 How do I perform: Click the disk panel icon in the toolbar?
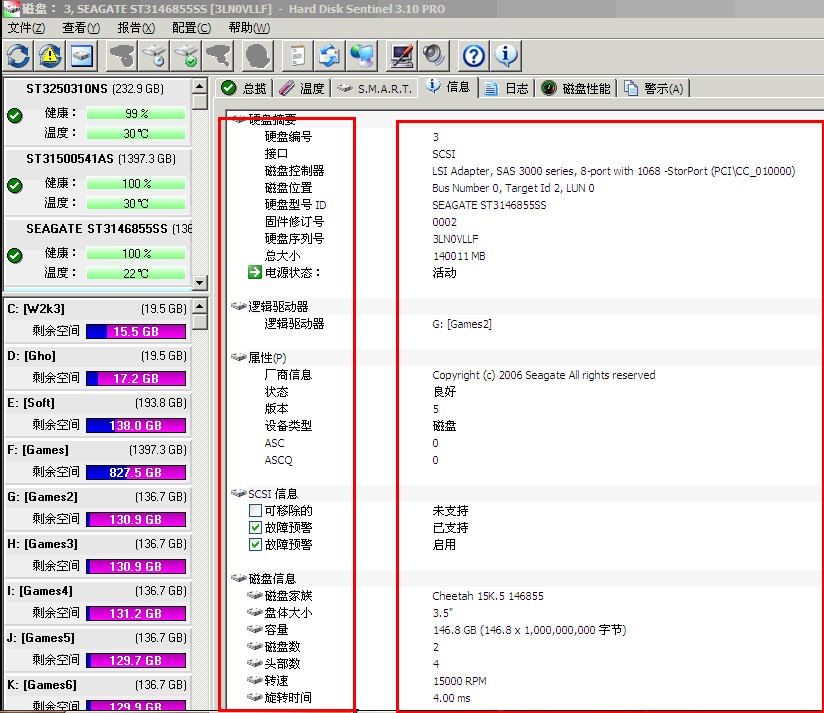tap(82, 56)
